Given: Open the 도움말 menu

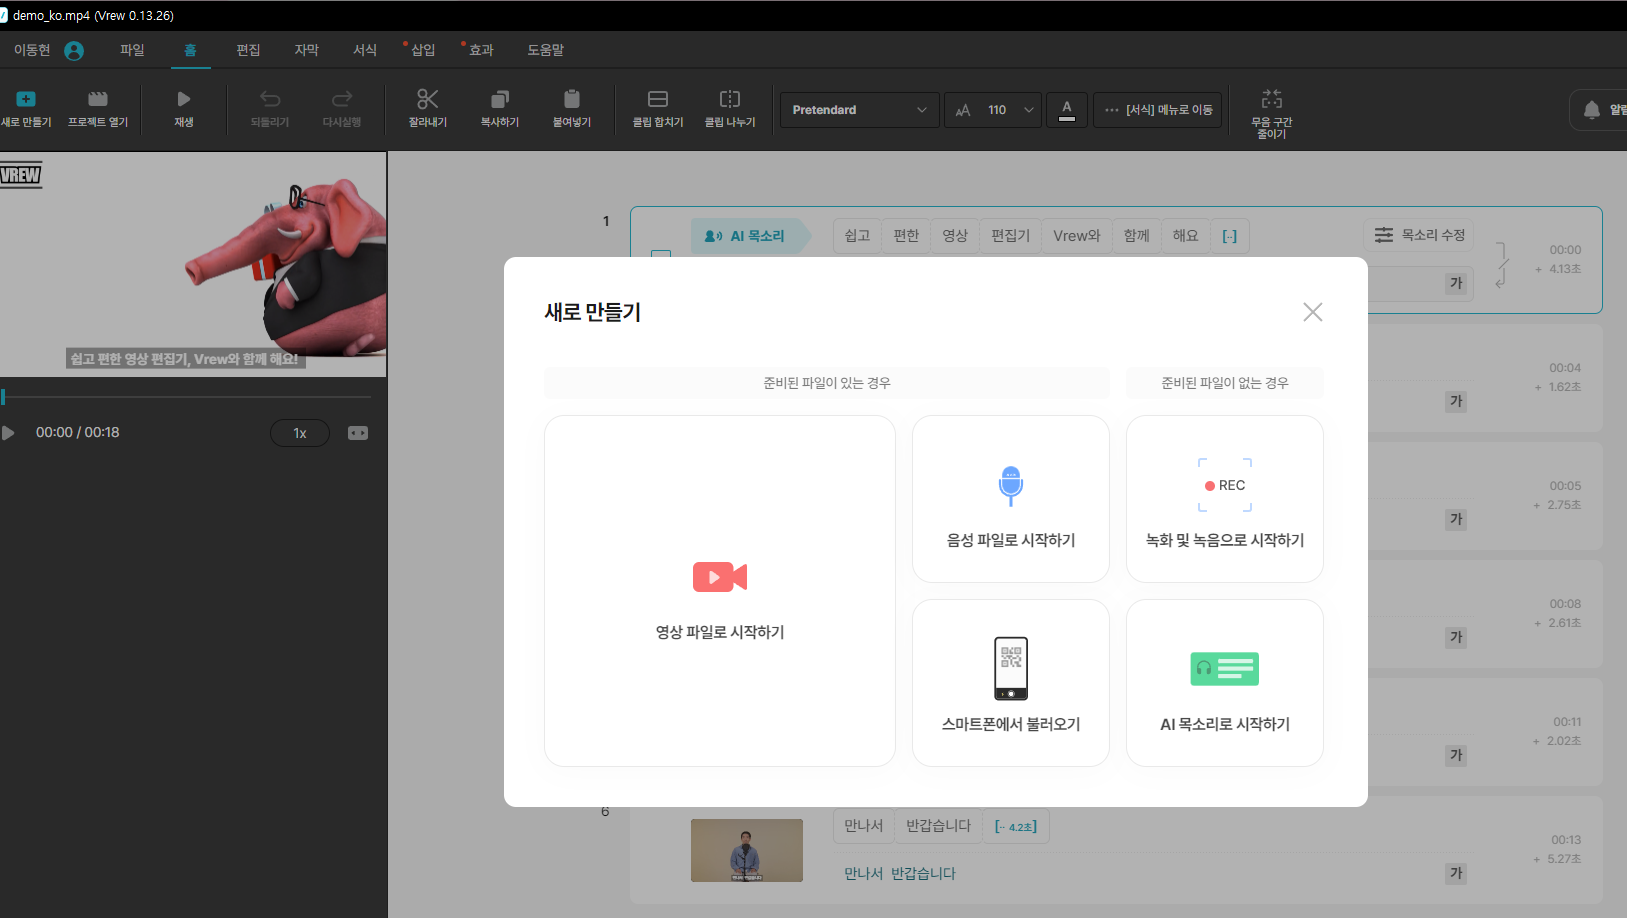Looking at the screenshot, I should click(x=546, y=50).
